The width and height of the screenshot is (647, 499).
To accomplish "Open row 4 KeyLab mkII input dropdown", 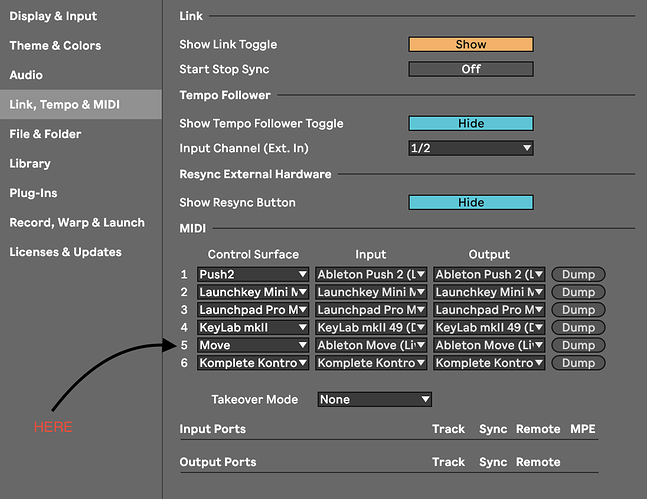I will [371, 327].
